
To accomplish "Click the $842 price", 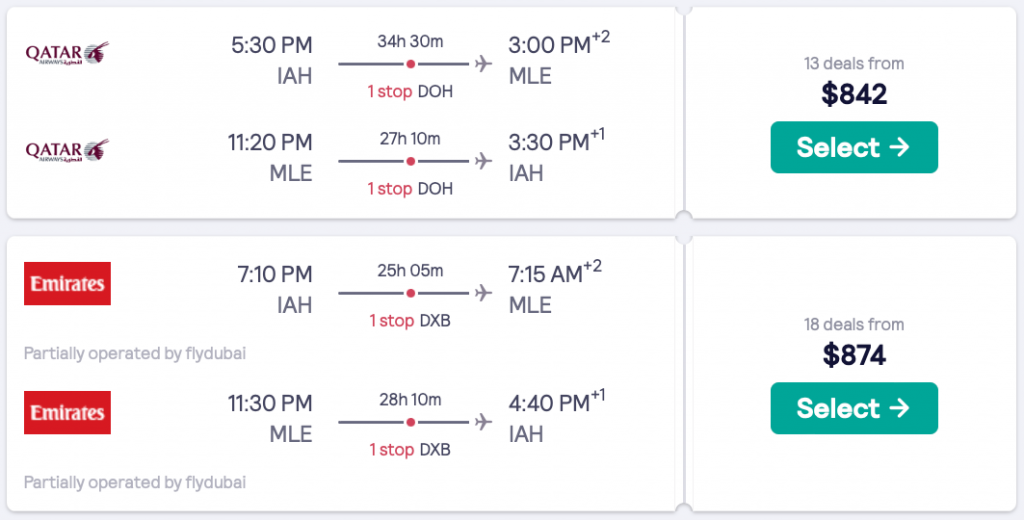I will (x=853, y=94).
